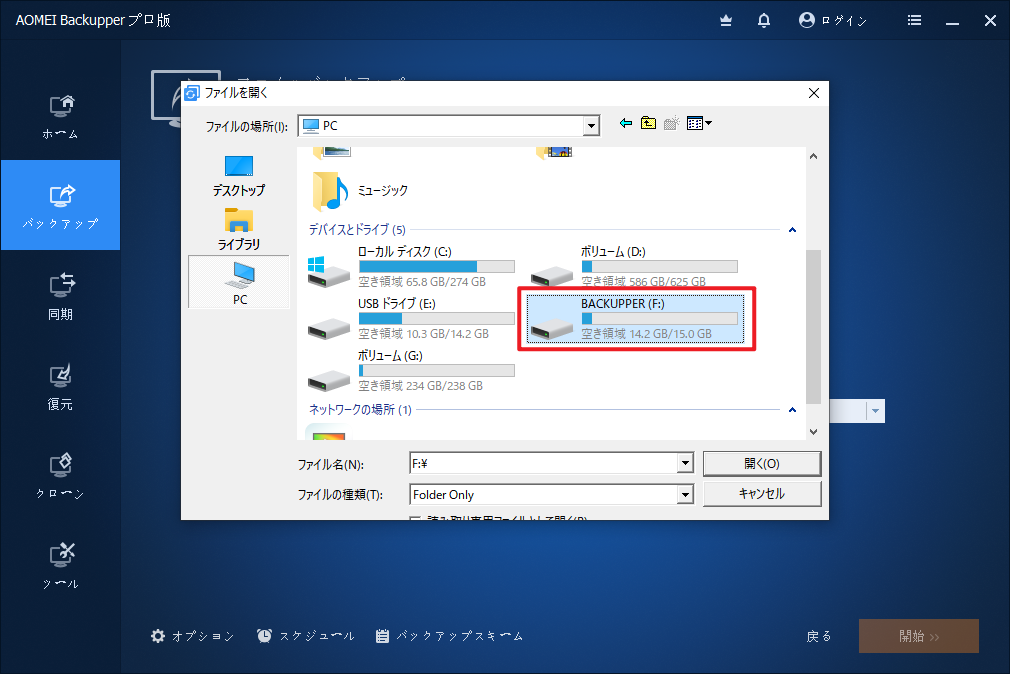This screenshot has height=674, width=1010.
Task: Click the login (ログイン) account button
Action: coord(833,21)
